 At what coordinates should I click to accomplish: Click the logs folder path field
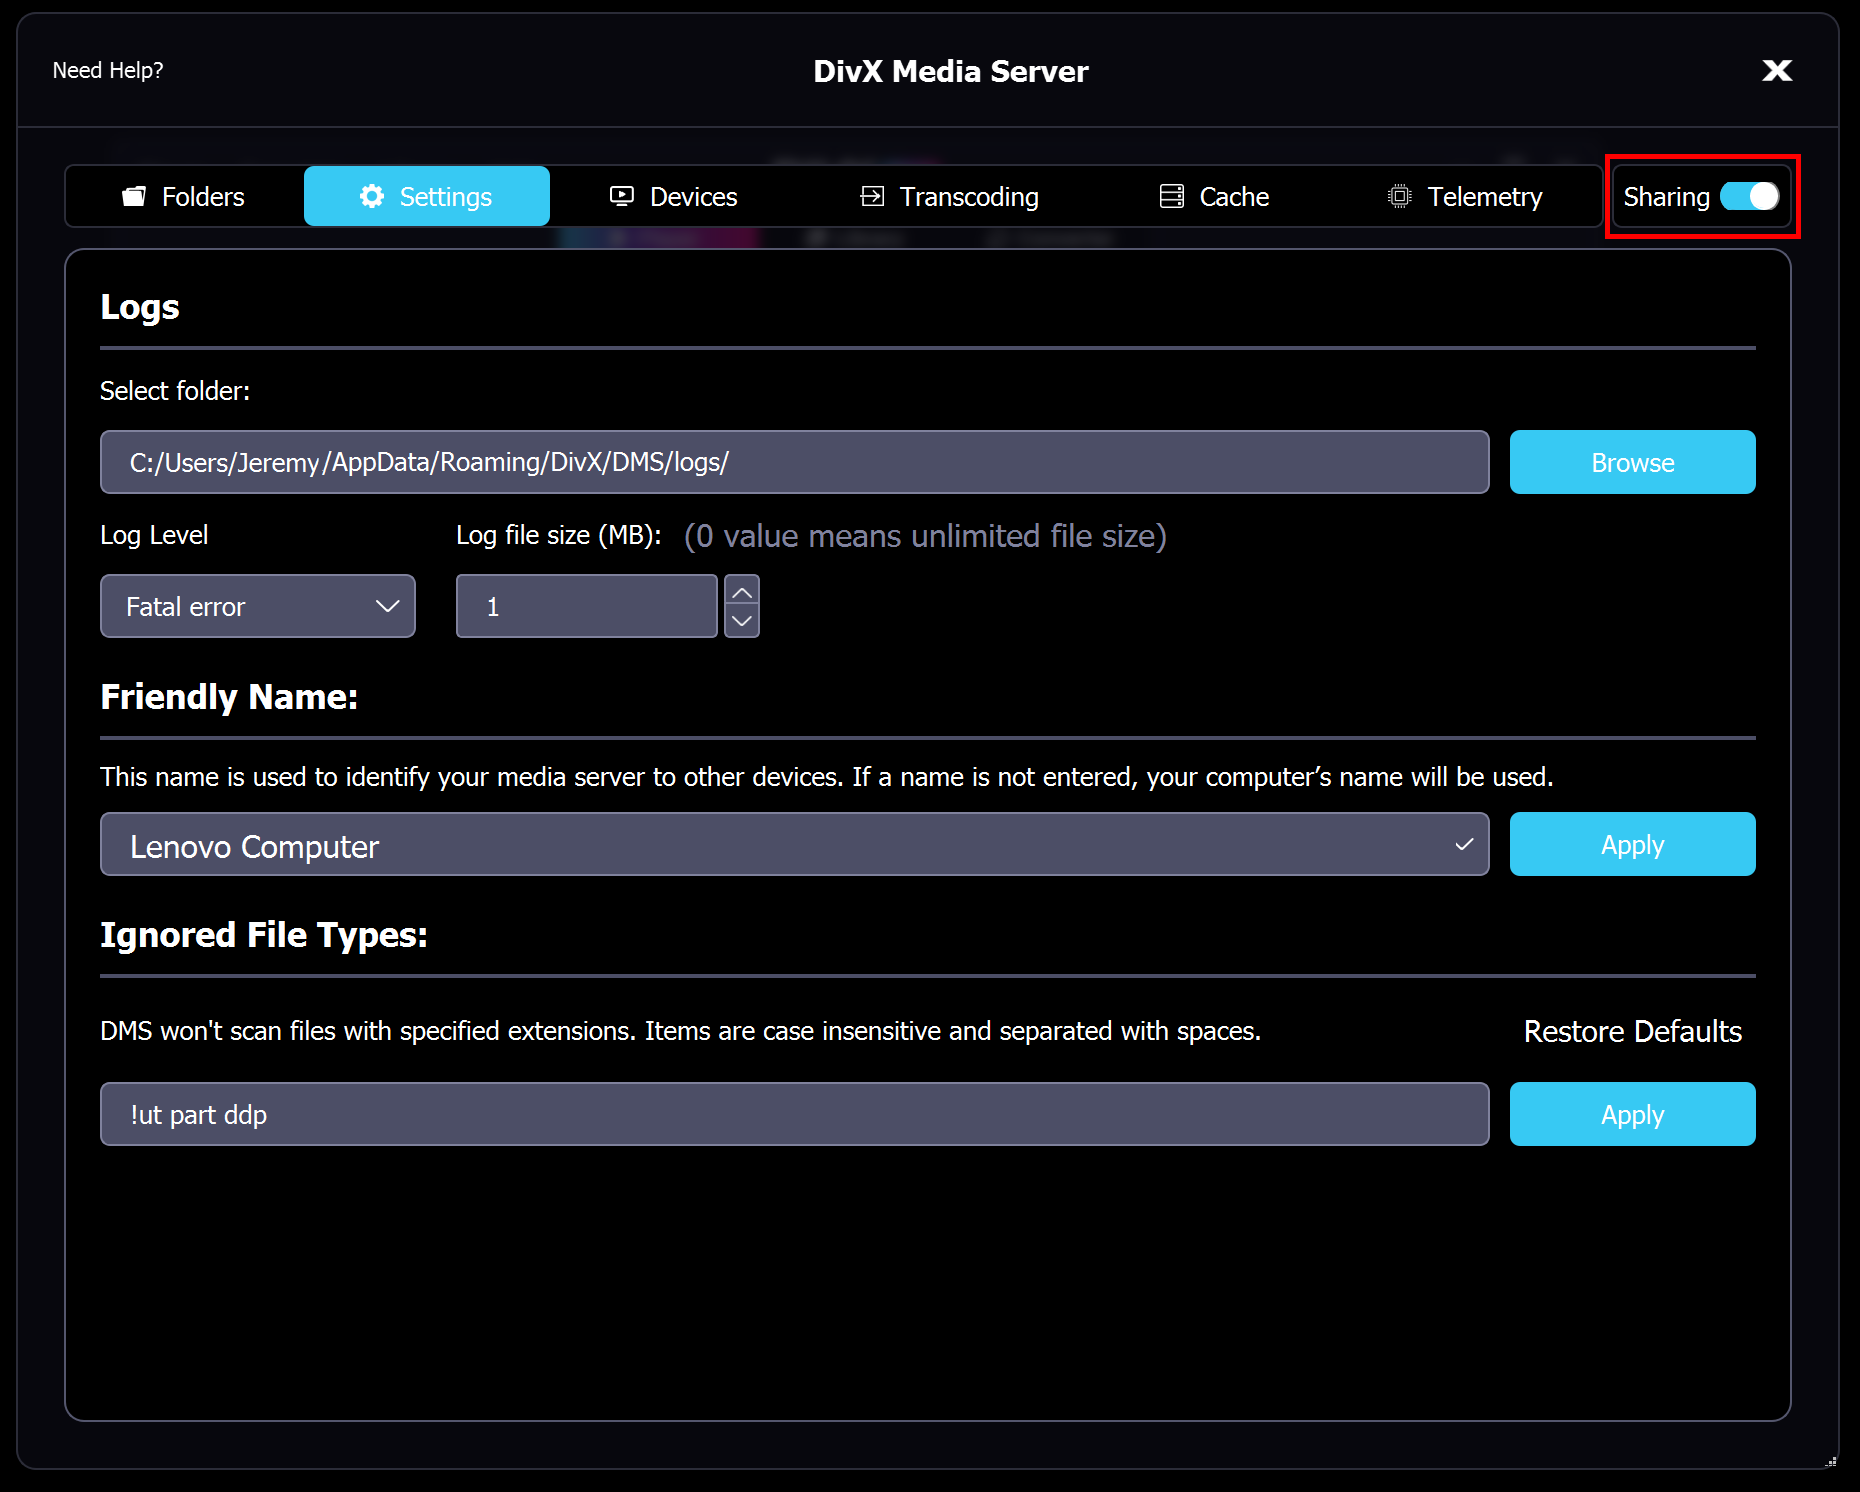(x=795, y=462)
